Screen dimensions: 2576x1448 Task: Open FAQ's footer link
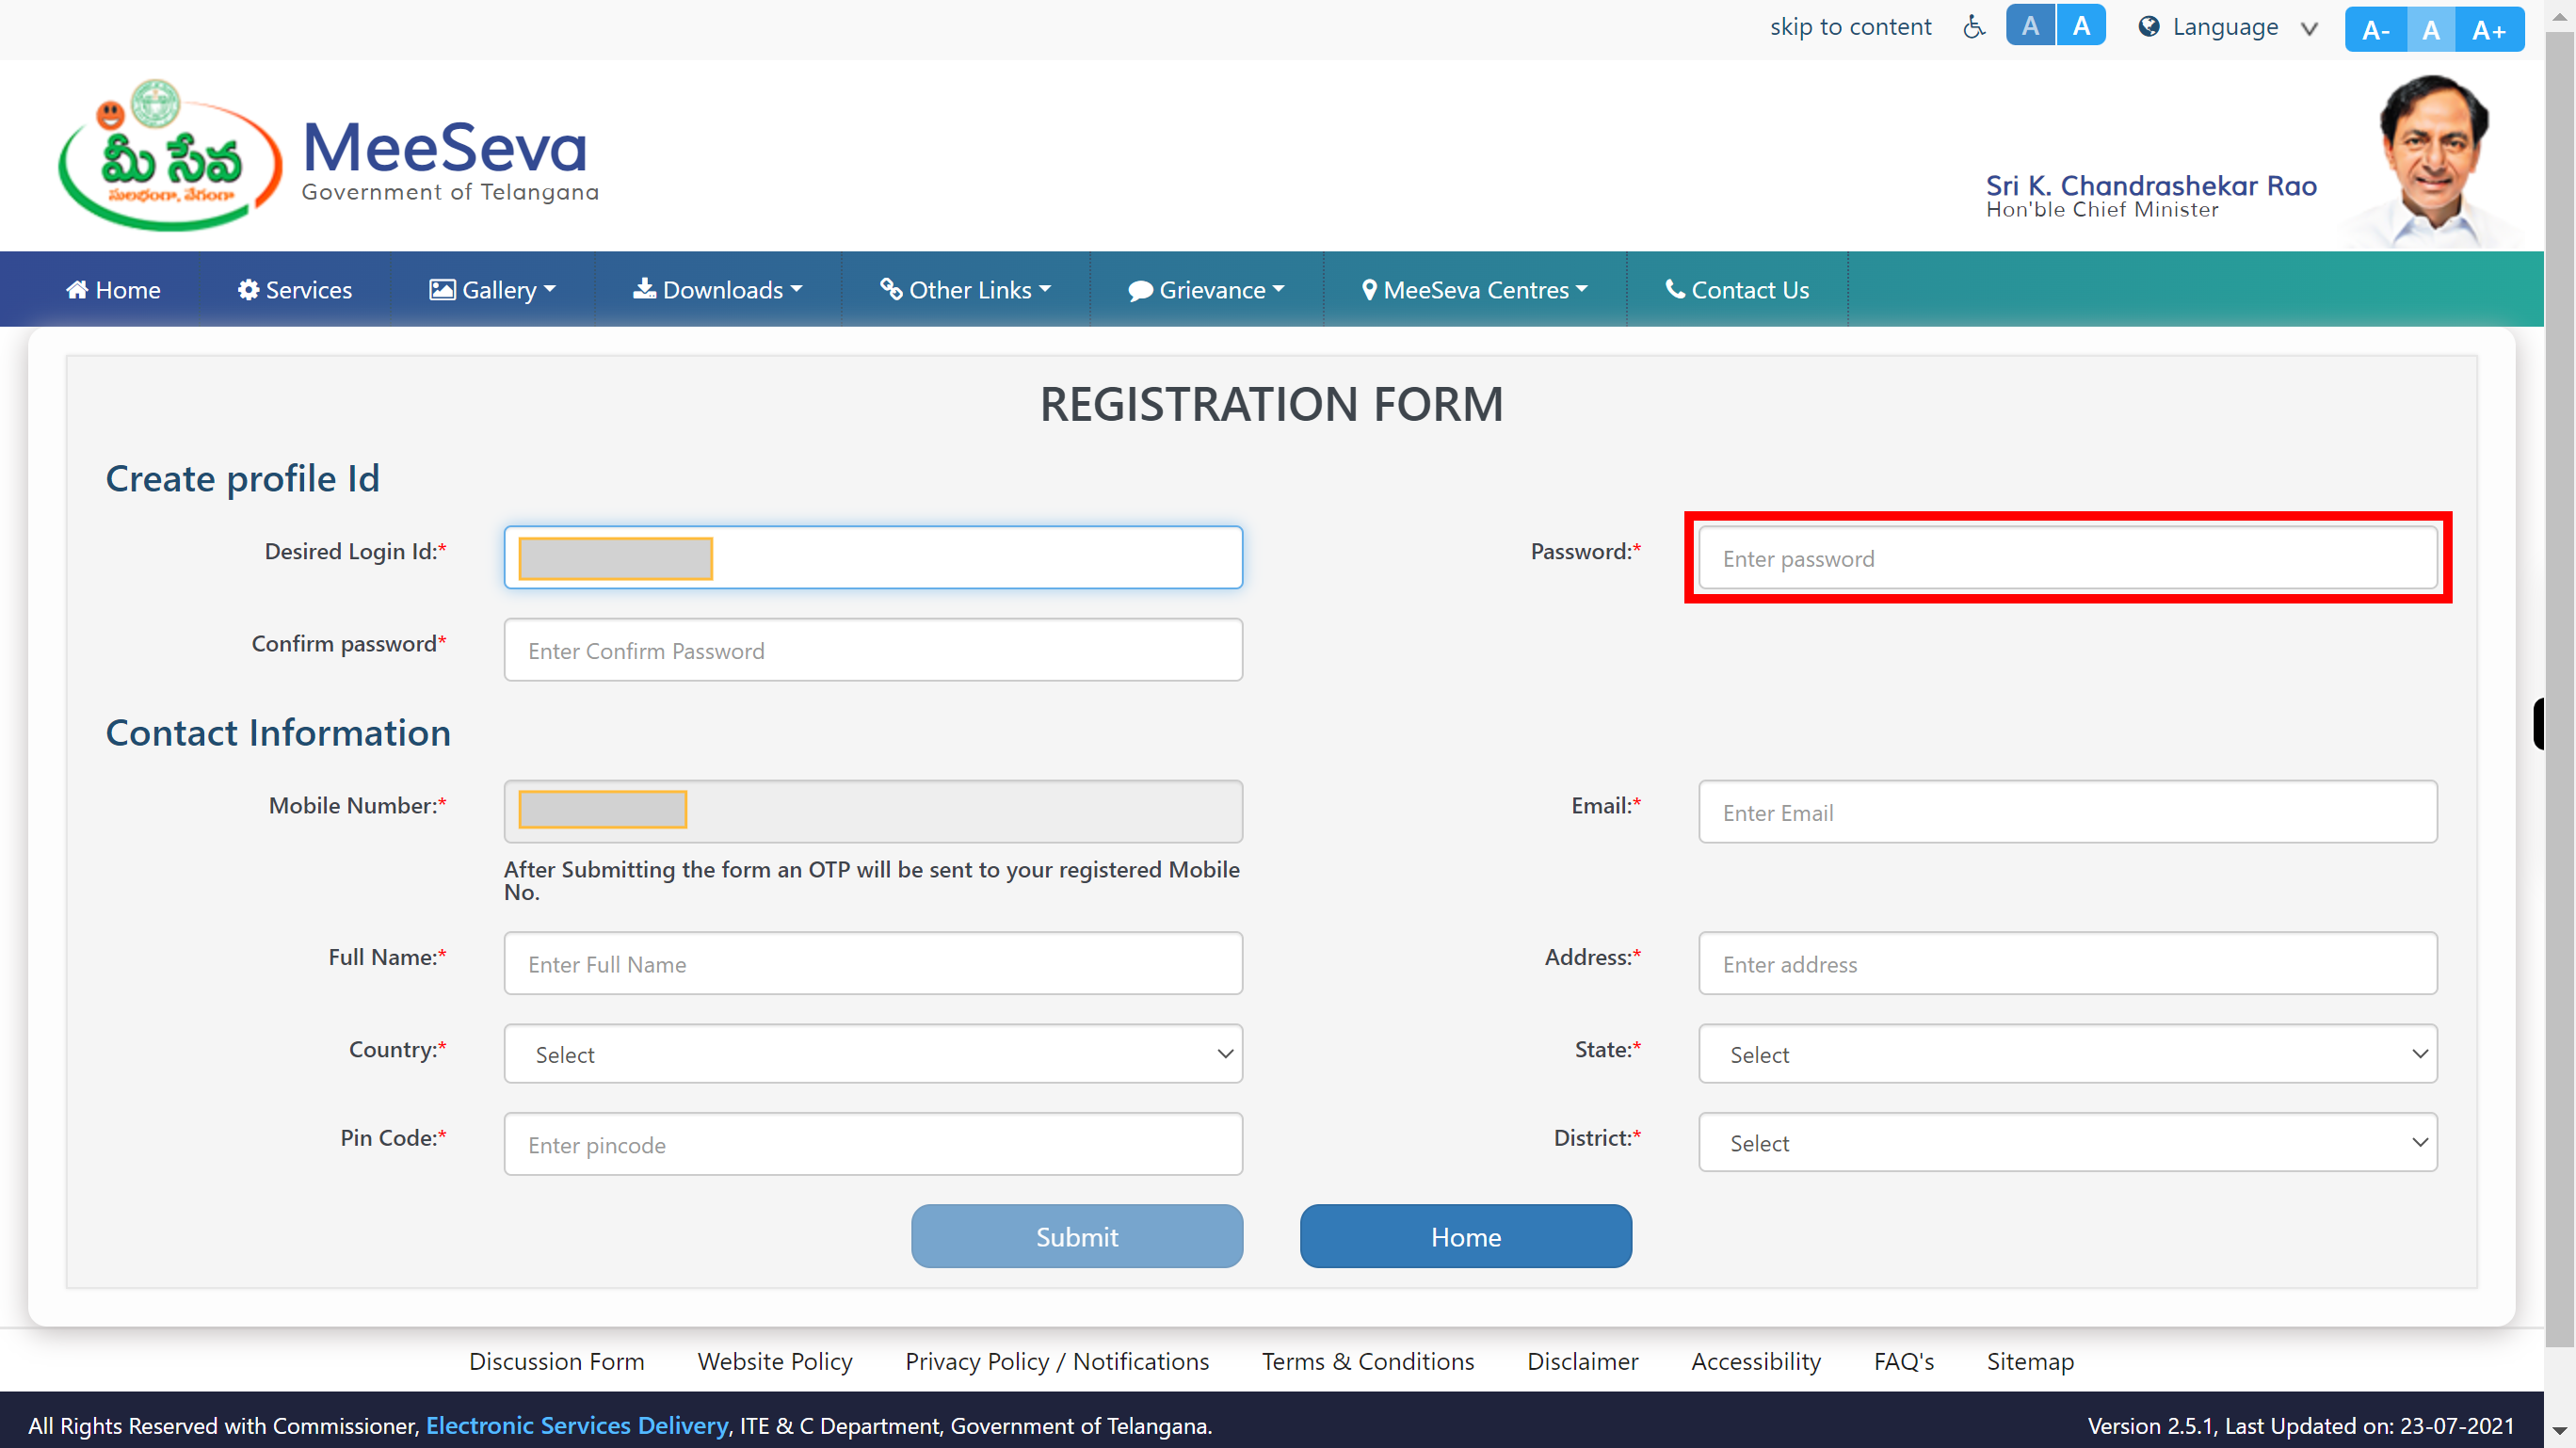[1904, 1361]
